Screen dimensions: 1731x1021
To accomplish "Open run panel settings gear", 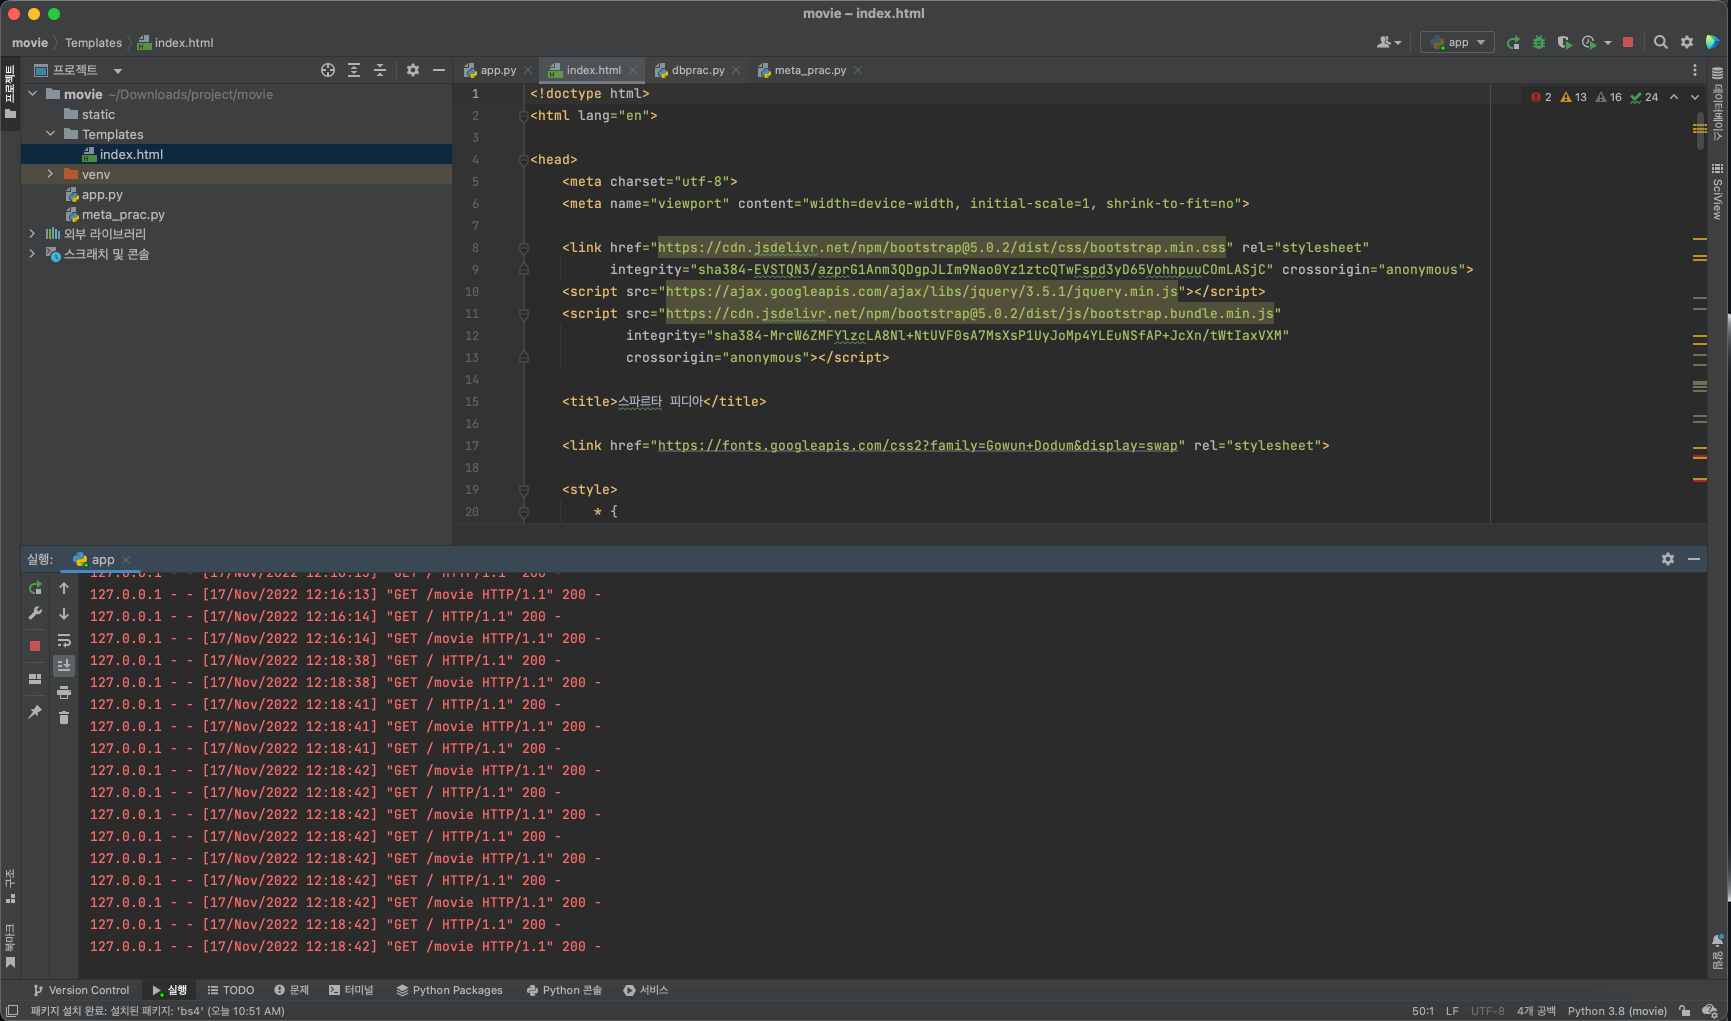I will tap(1668, 559).
